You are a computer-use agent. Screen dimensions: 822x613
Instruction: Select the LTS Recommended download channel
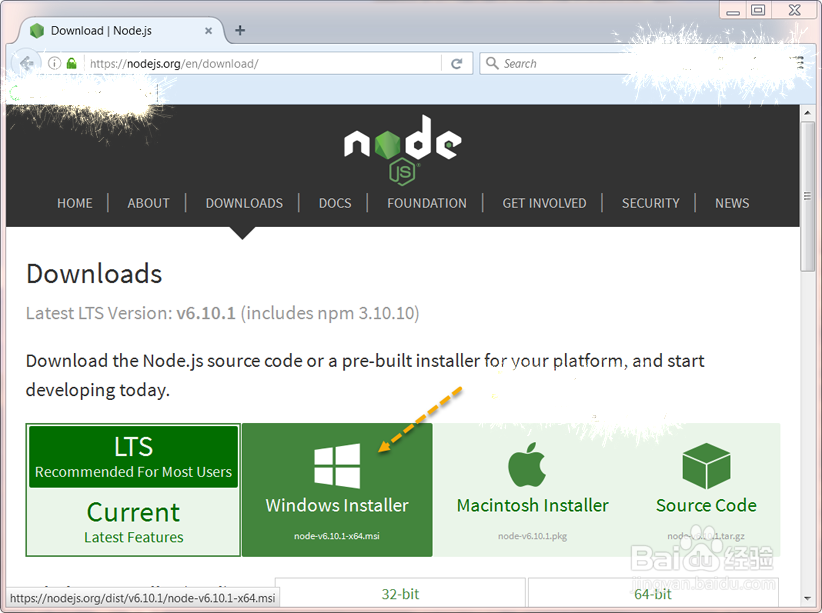pyautogui.click(x=132, y=457)
